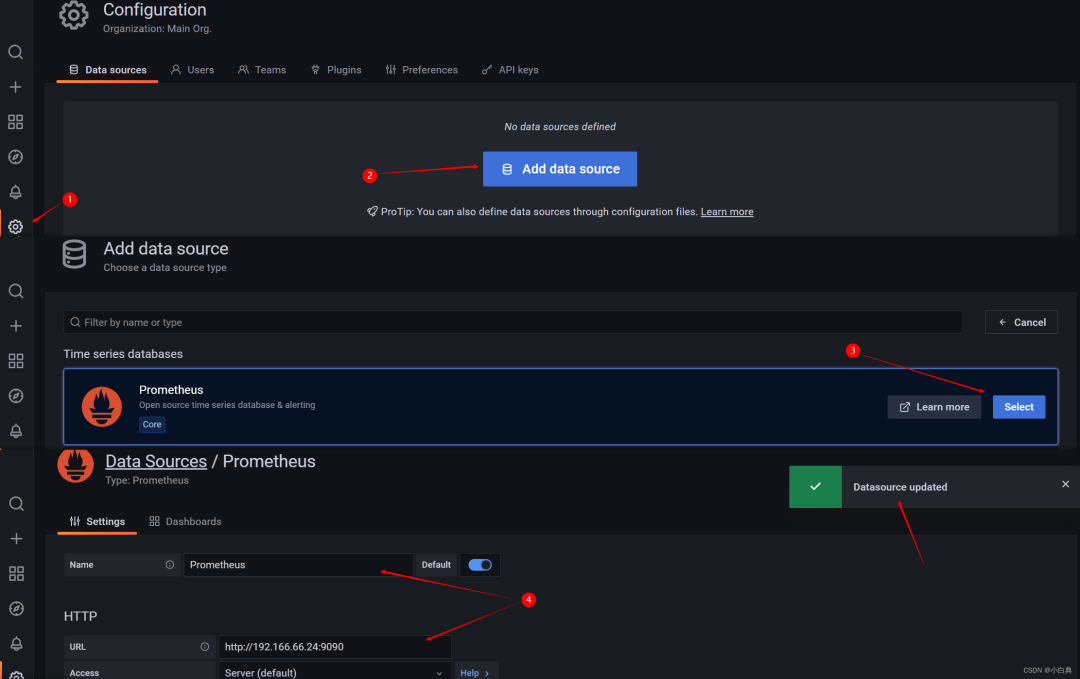This screenshot has width=1080, height=679.
Task: Open alerting bell icon in Configuration page sidebar
Action: [15, 192]
